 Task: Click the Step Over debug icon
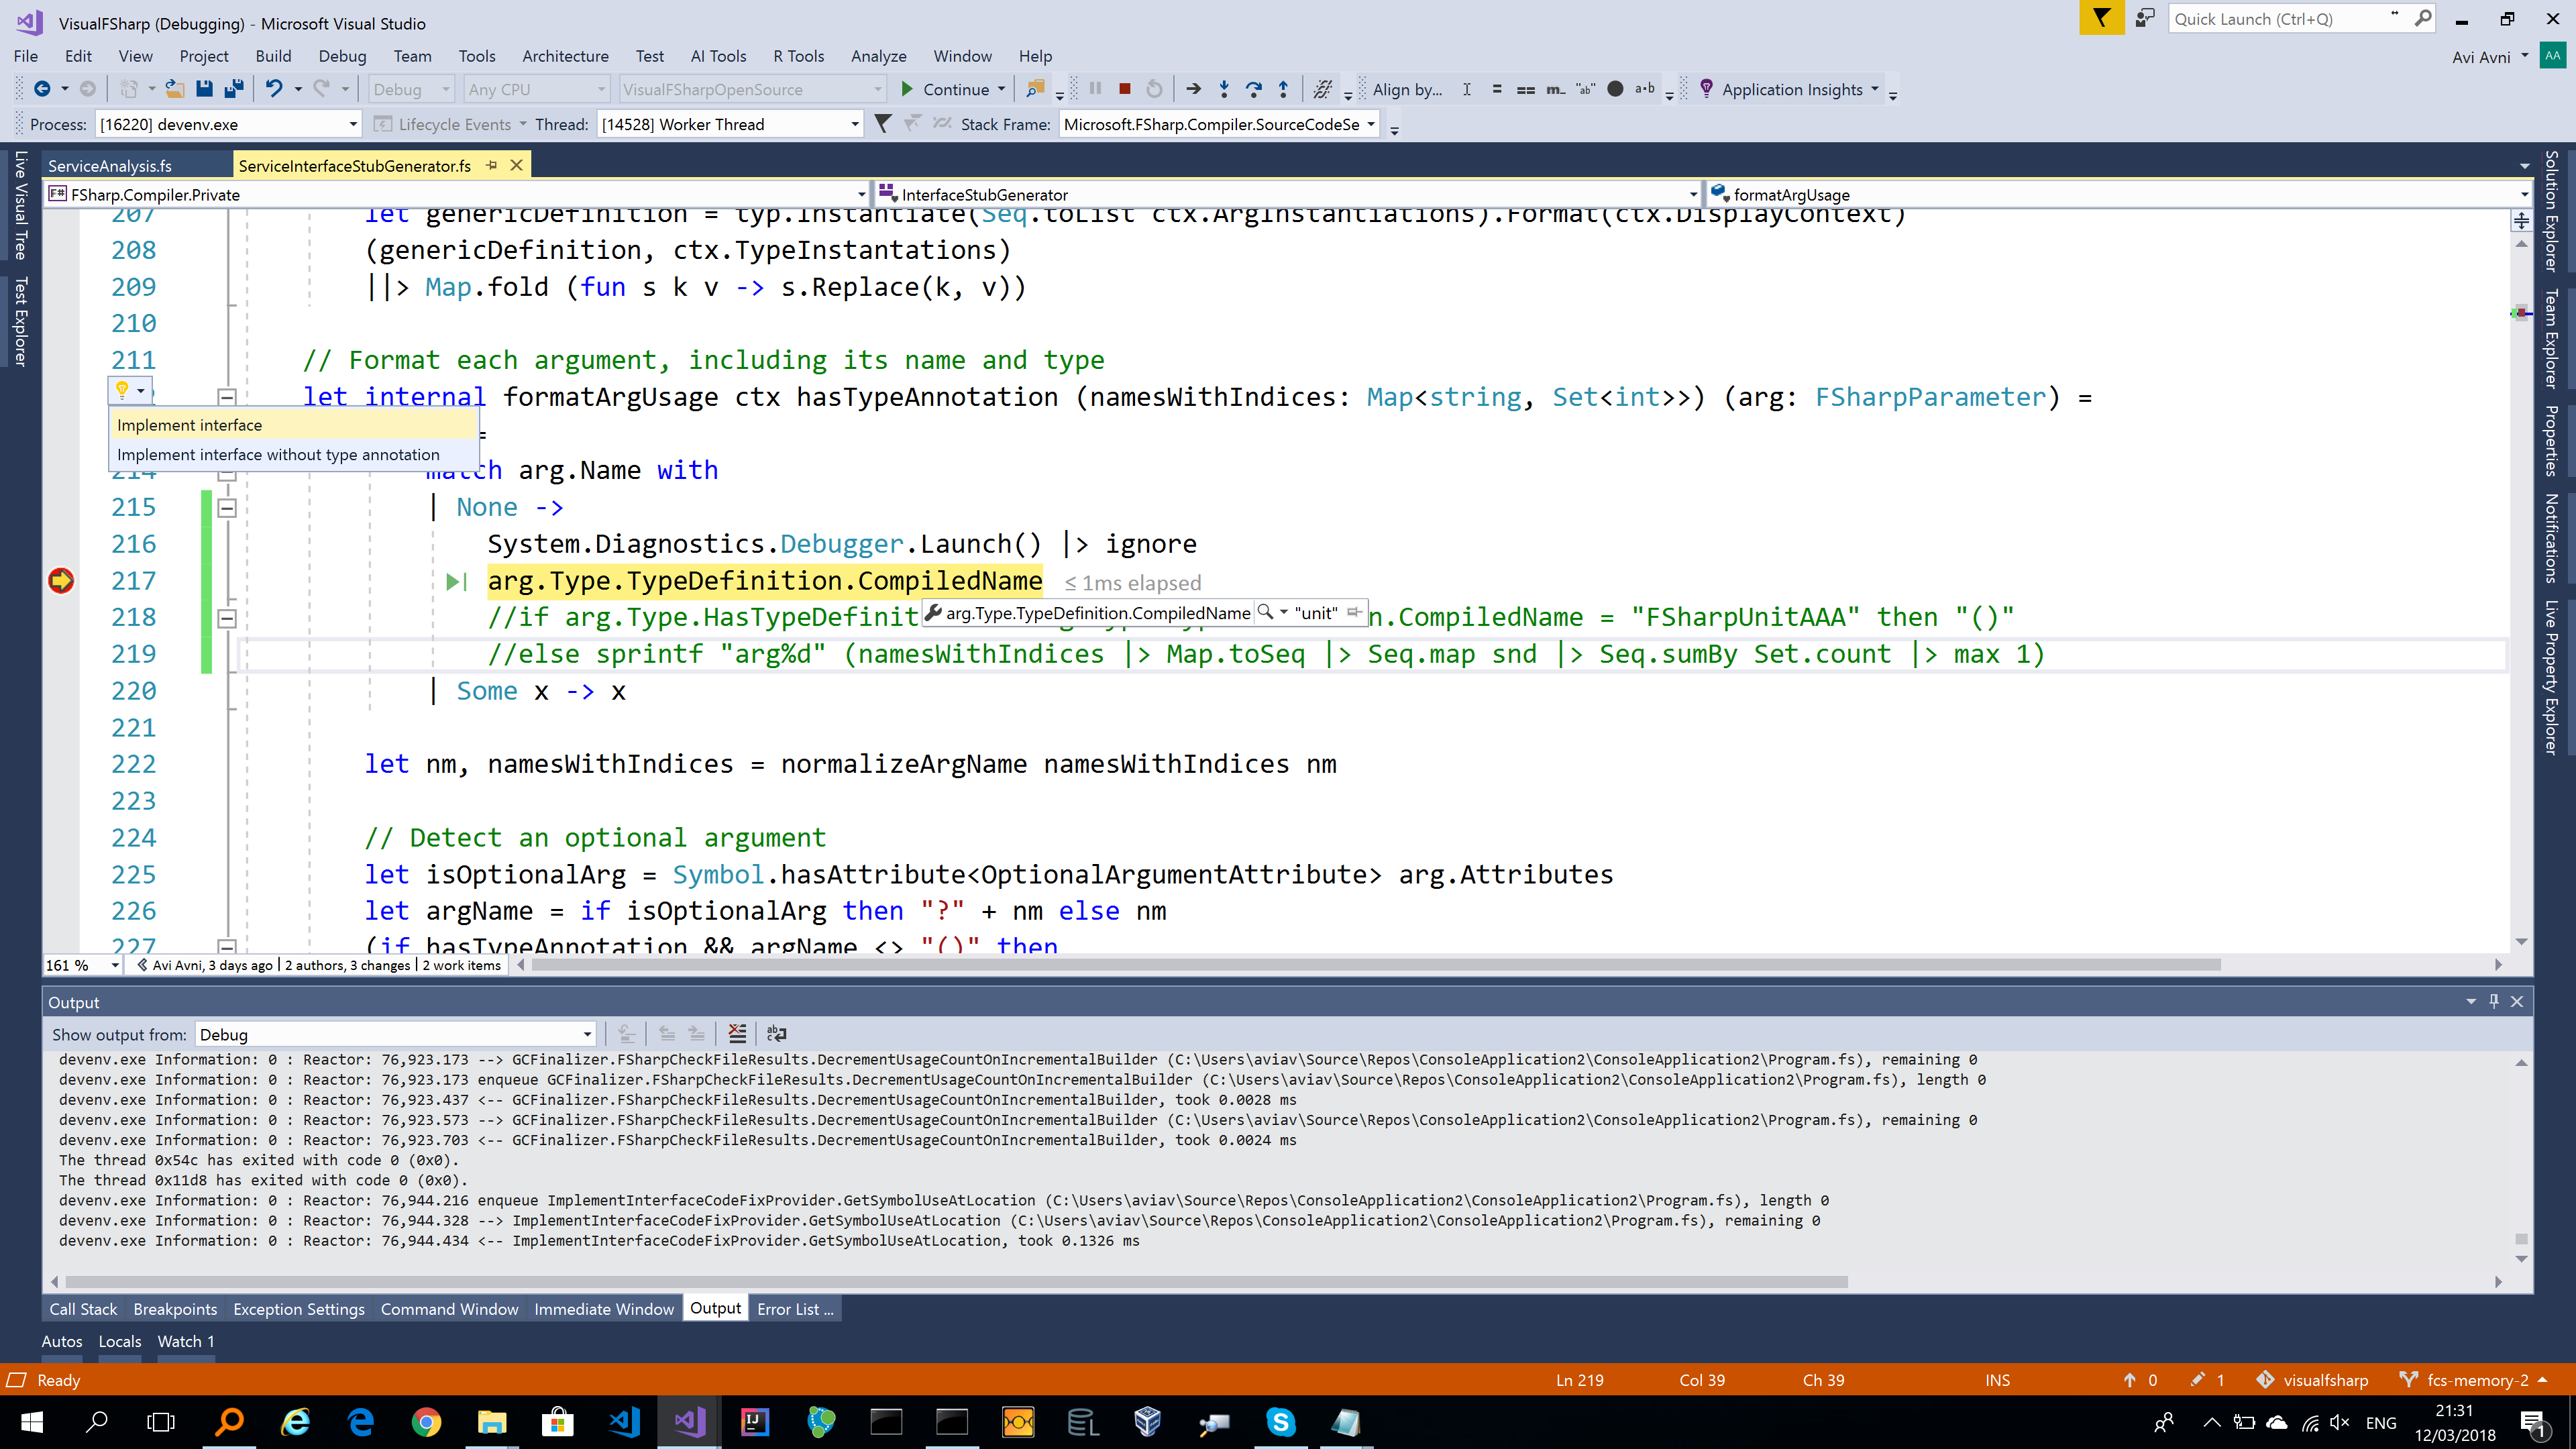tap(1253, 89)
